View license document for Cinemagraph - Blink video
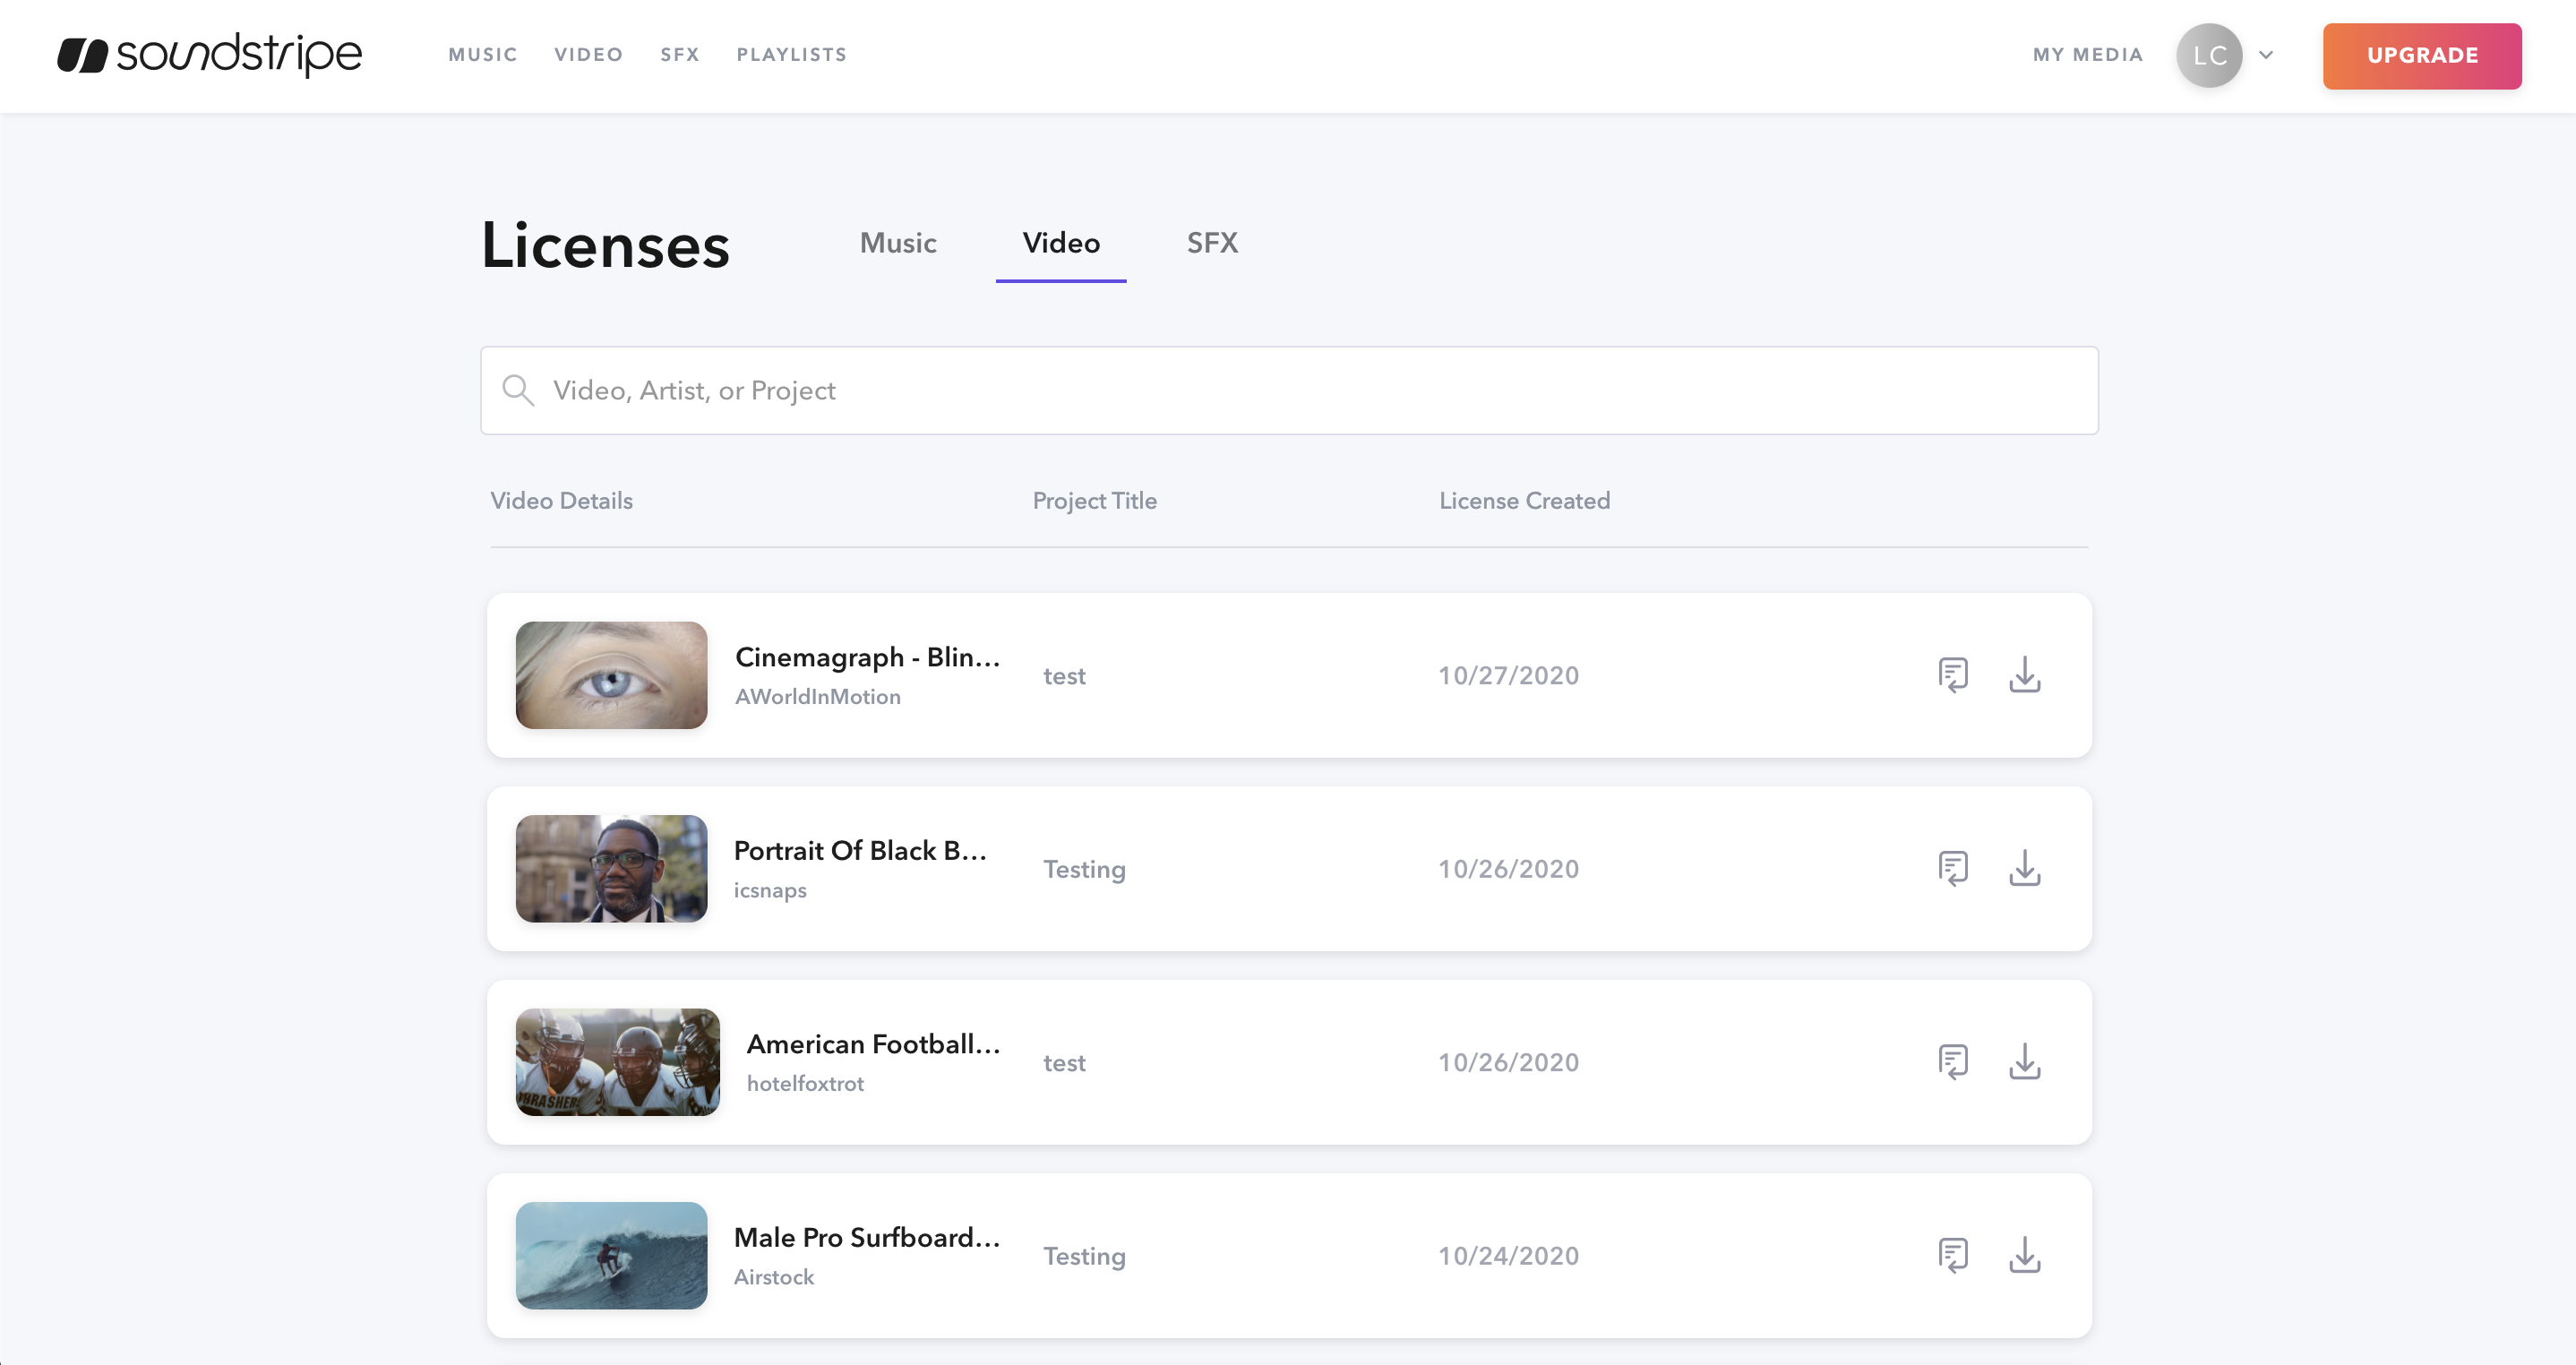The image size is (2576, 1365). (x=1953, y=675)
